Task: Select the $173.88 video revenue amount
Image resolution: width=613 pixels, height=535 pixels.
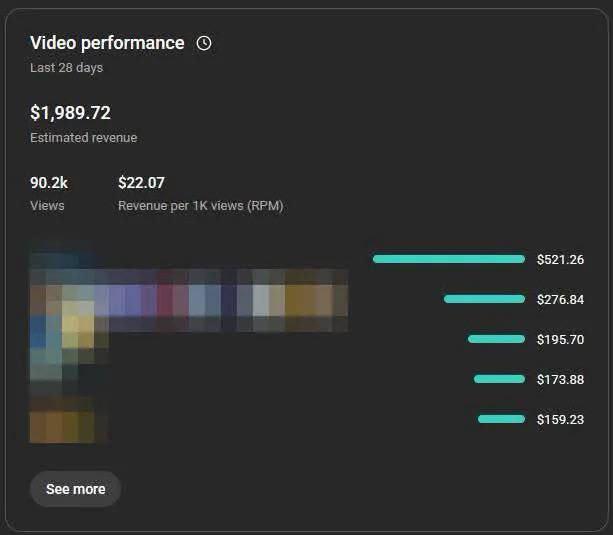Action: pos(560,379)
